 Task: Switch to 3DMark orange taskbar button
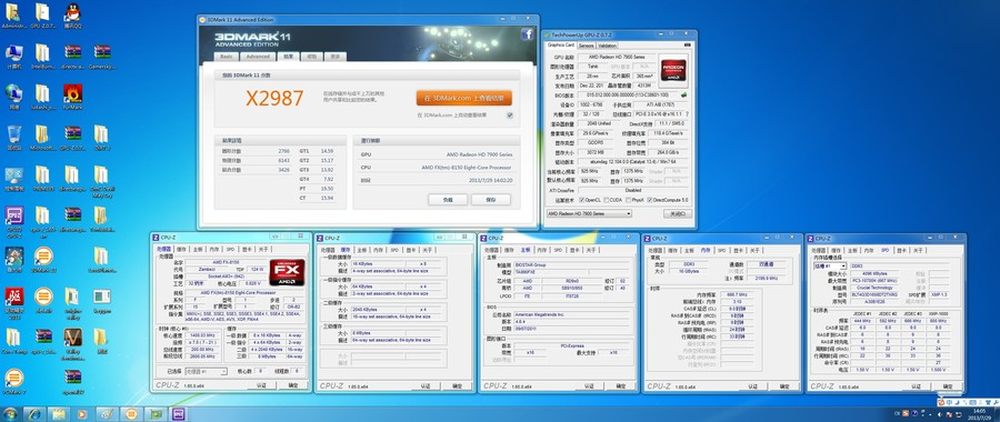(x=130, y=414)
